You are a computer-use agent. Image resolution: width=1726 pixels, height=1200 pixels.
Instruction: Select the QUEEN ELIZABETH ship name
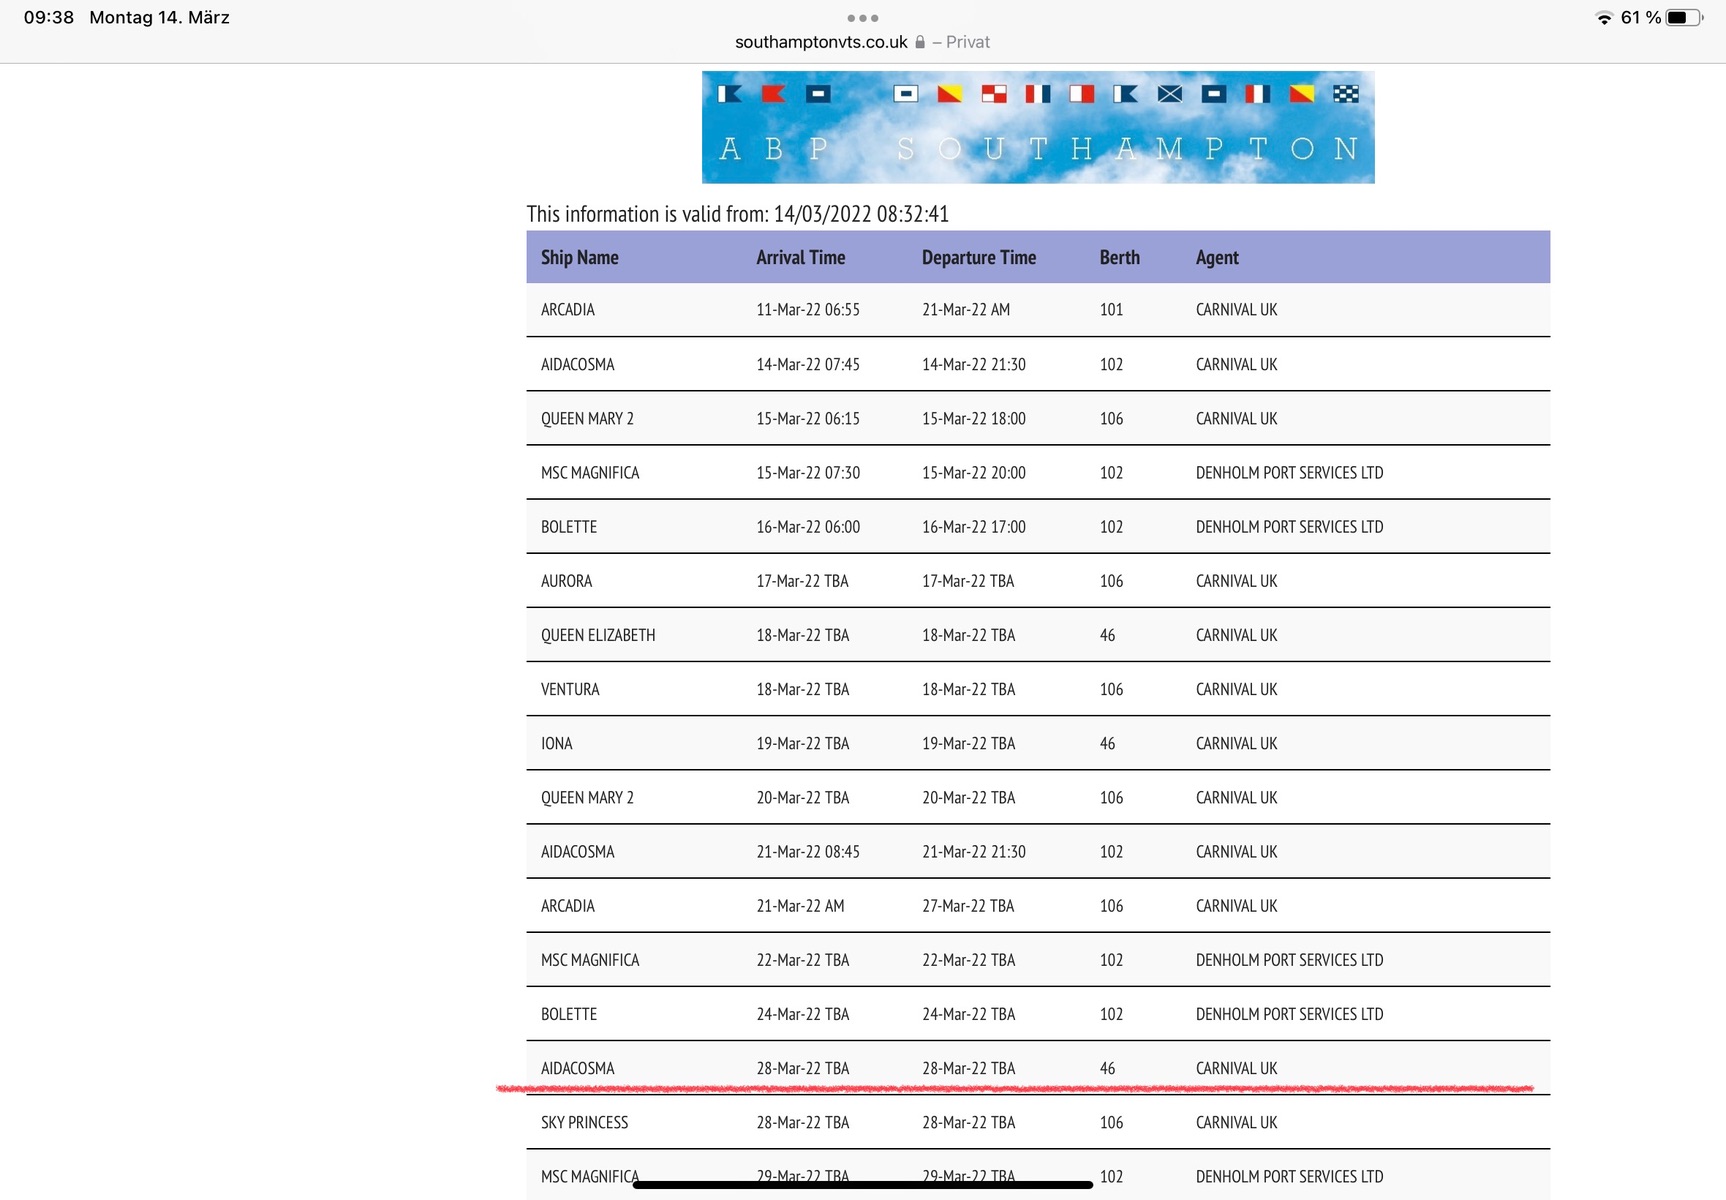598,635
